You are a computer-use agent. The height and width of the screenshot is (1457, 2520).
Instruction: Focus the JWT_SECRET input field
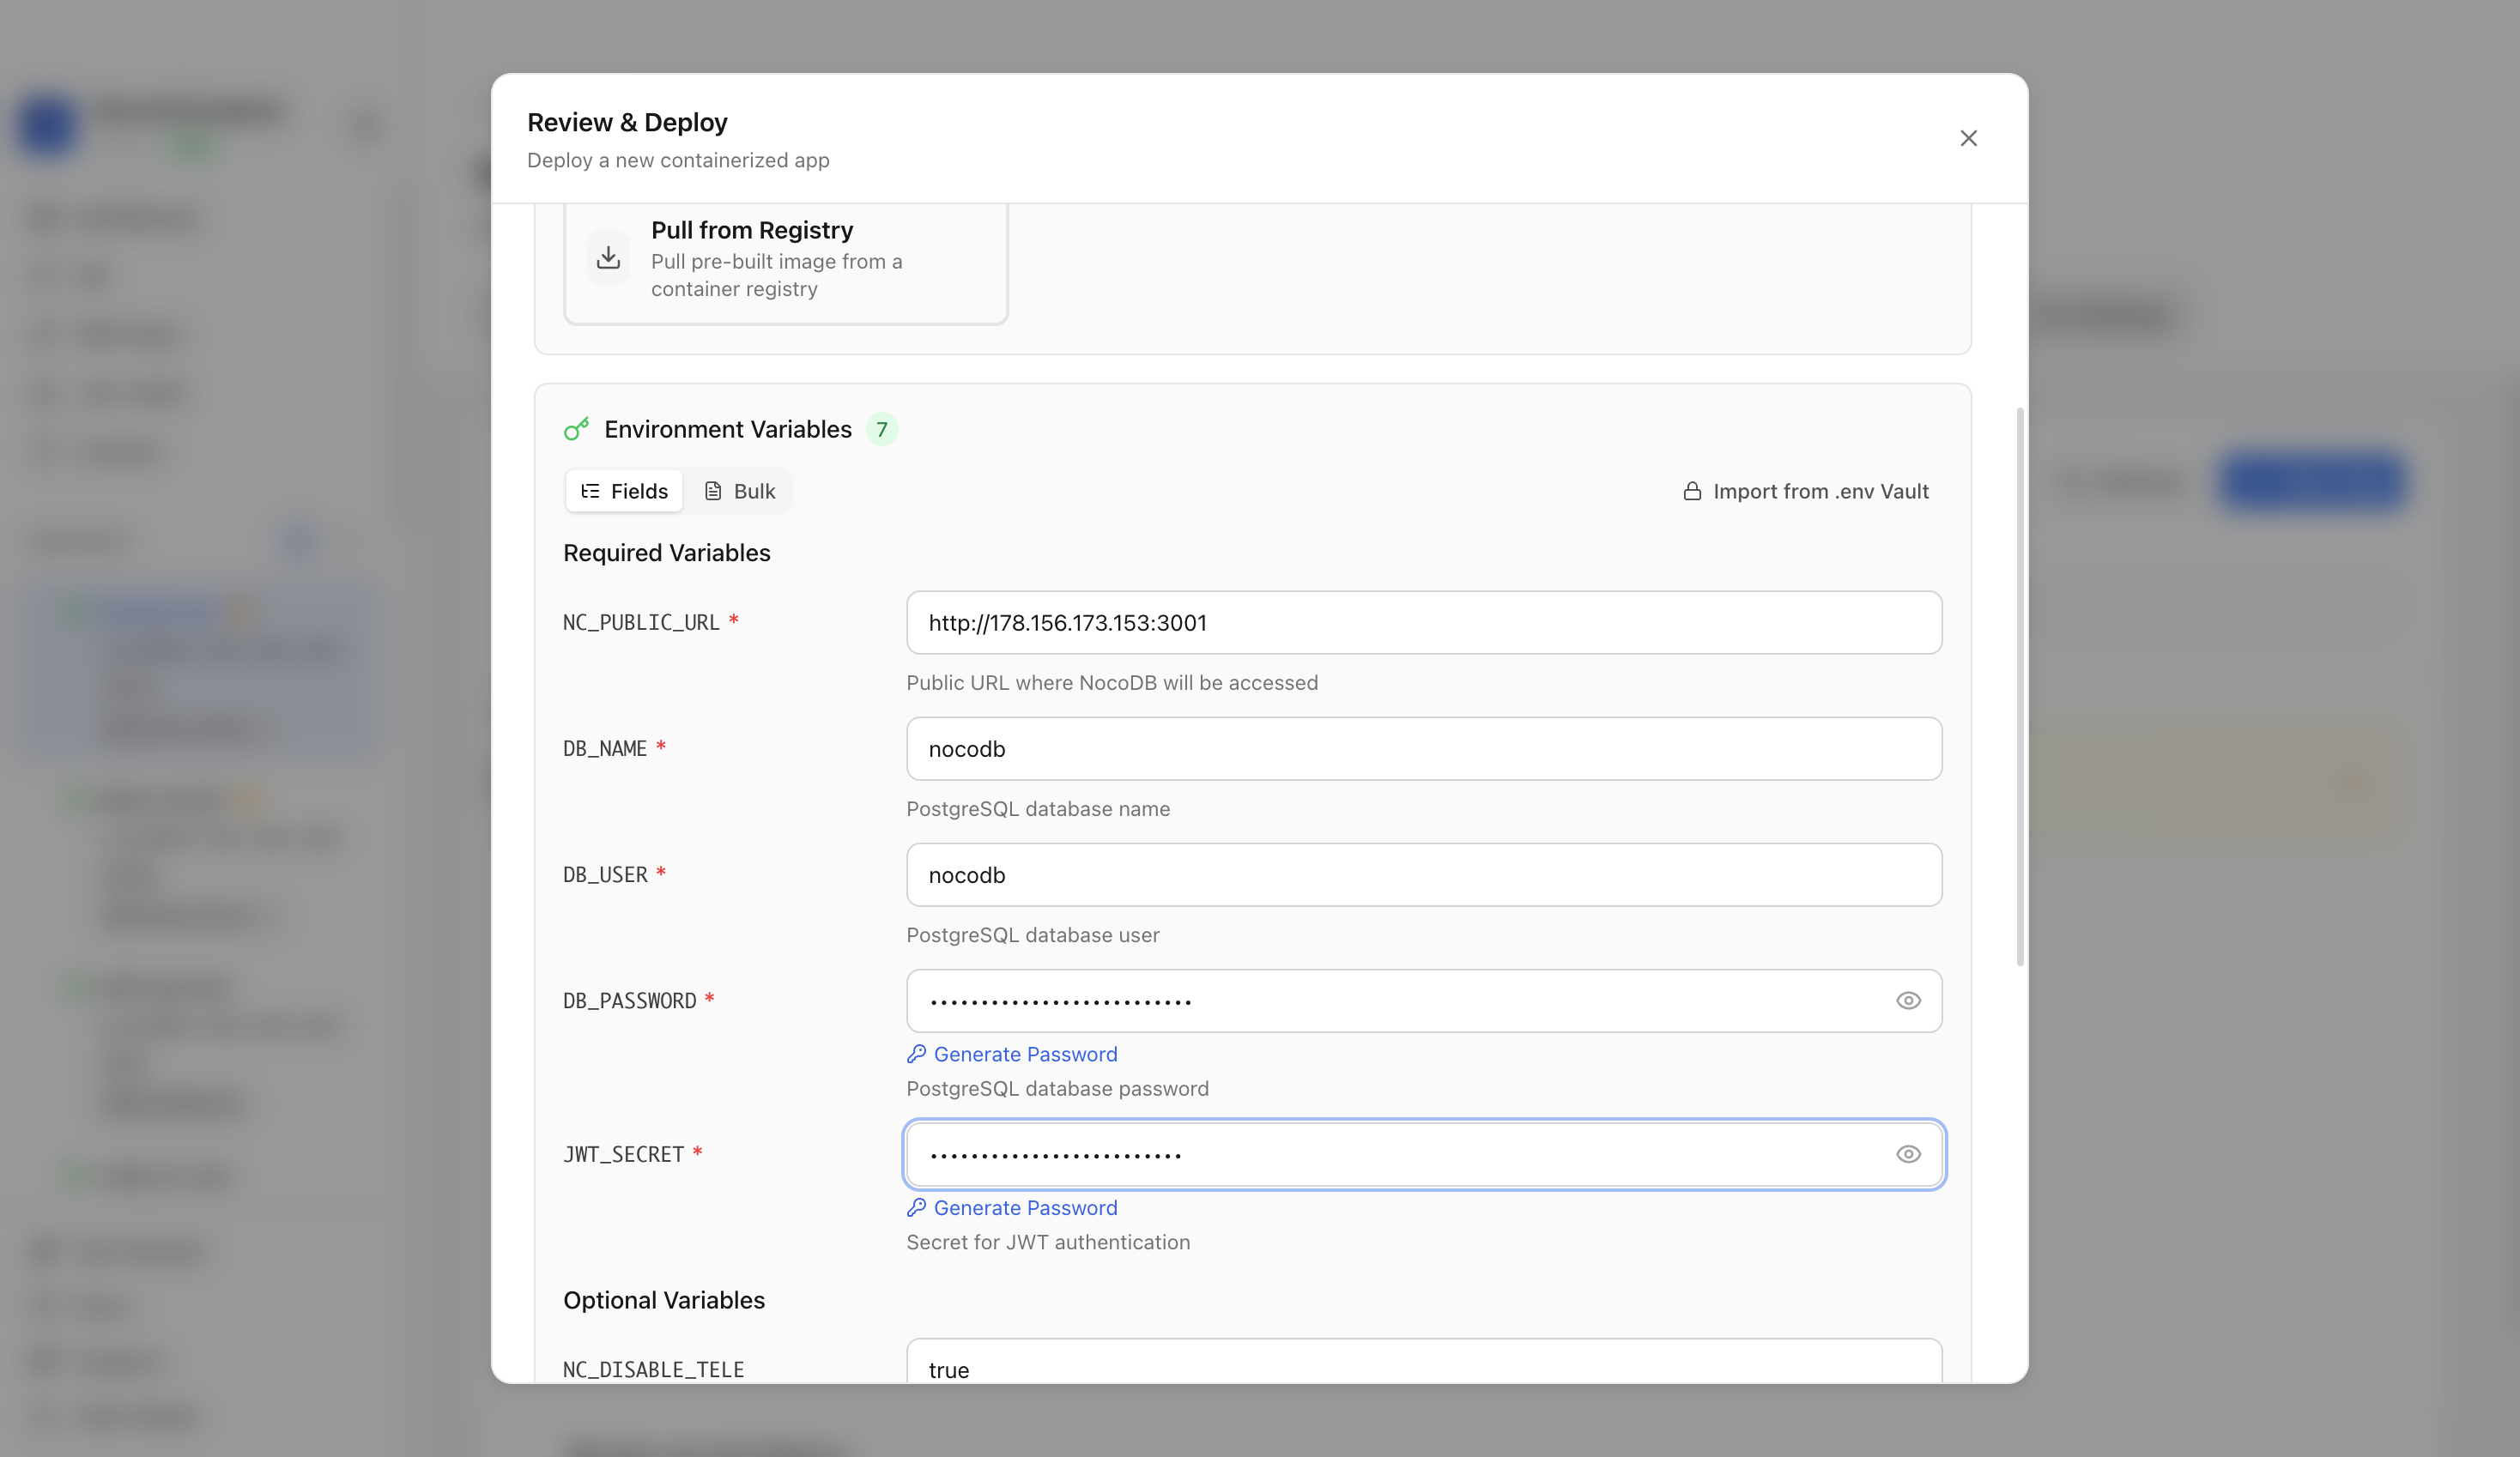[1424, 1155]
